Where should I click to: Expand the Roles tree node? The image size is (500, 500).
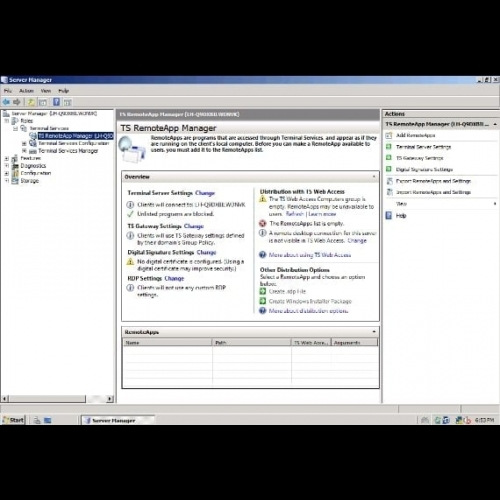(6, 121)
